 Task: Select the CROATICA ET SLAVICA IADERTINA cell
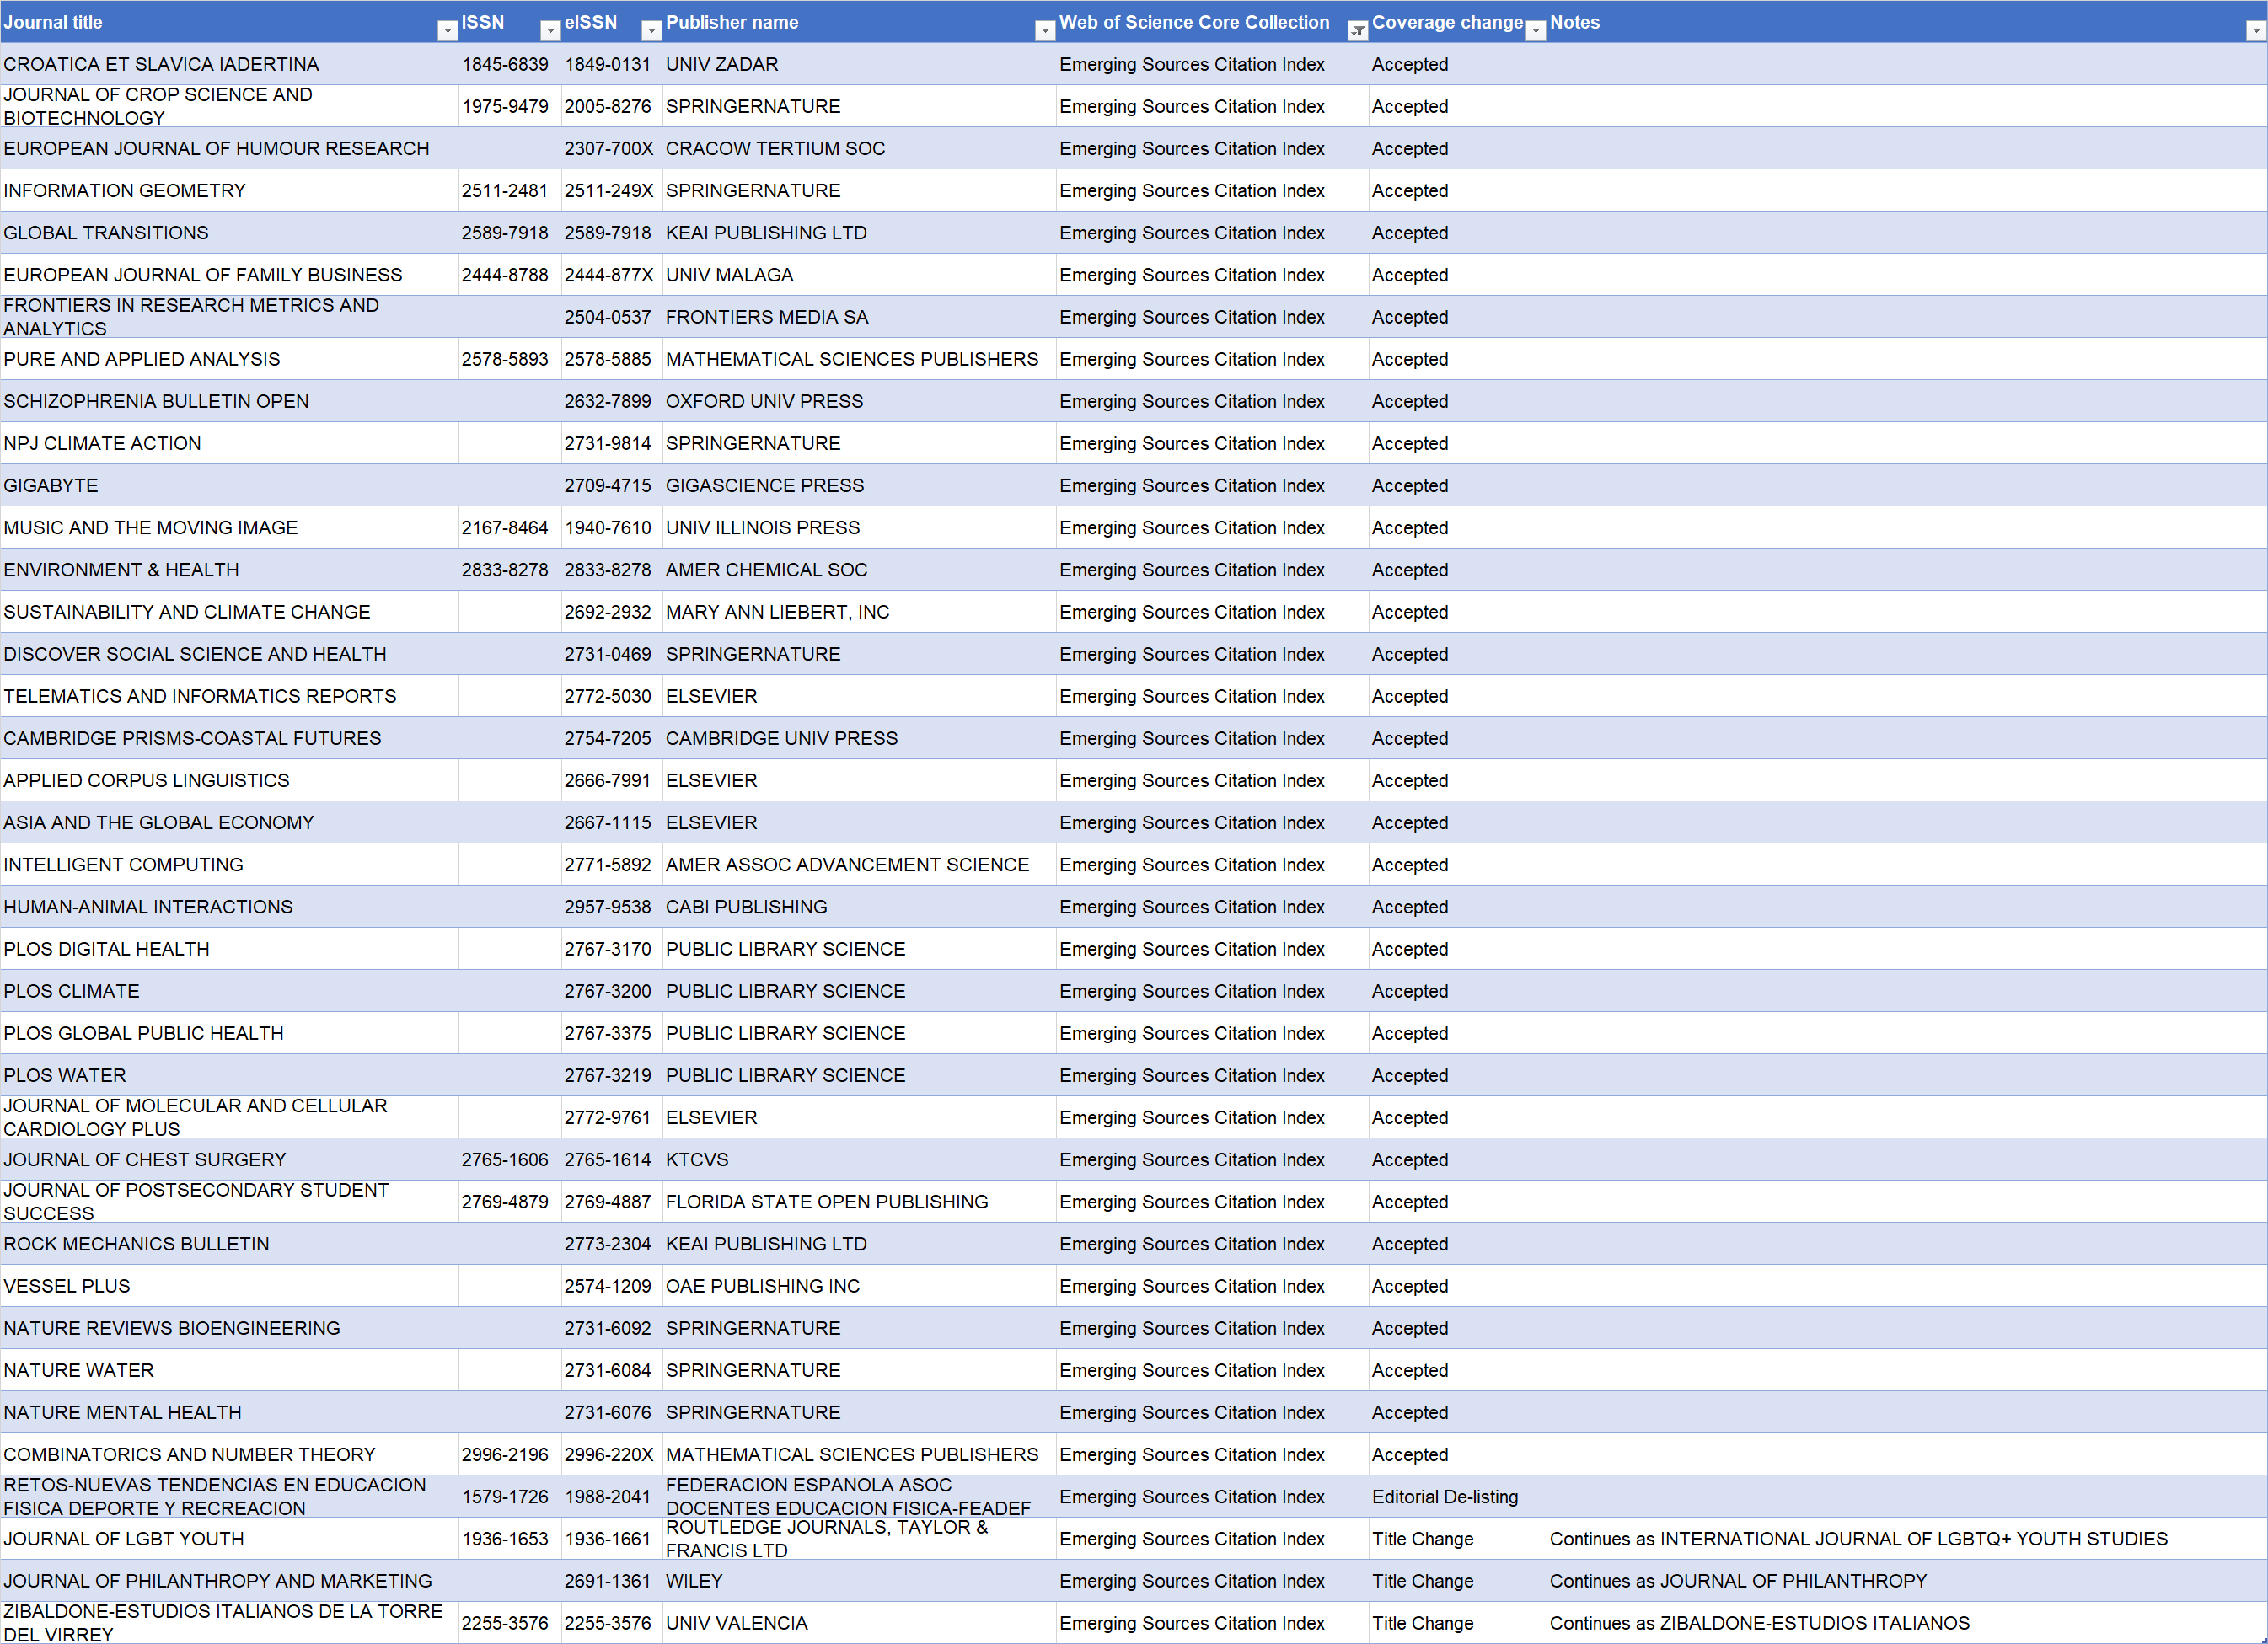point(229,64)
